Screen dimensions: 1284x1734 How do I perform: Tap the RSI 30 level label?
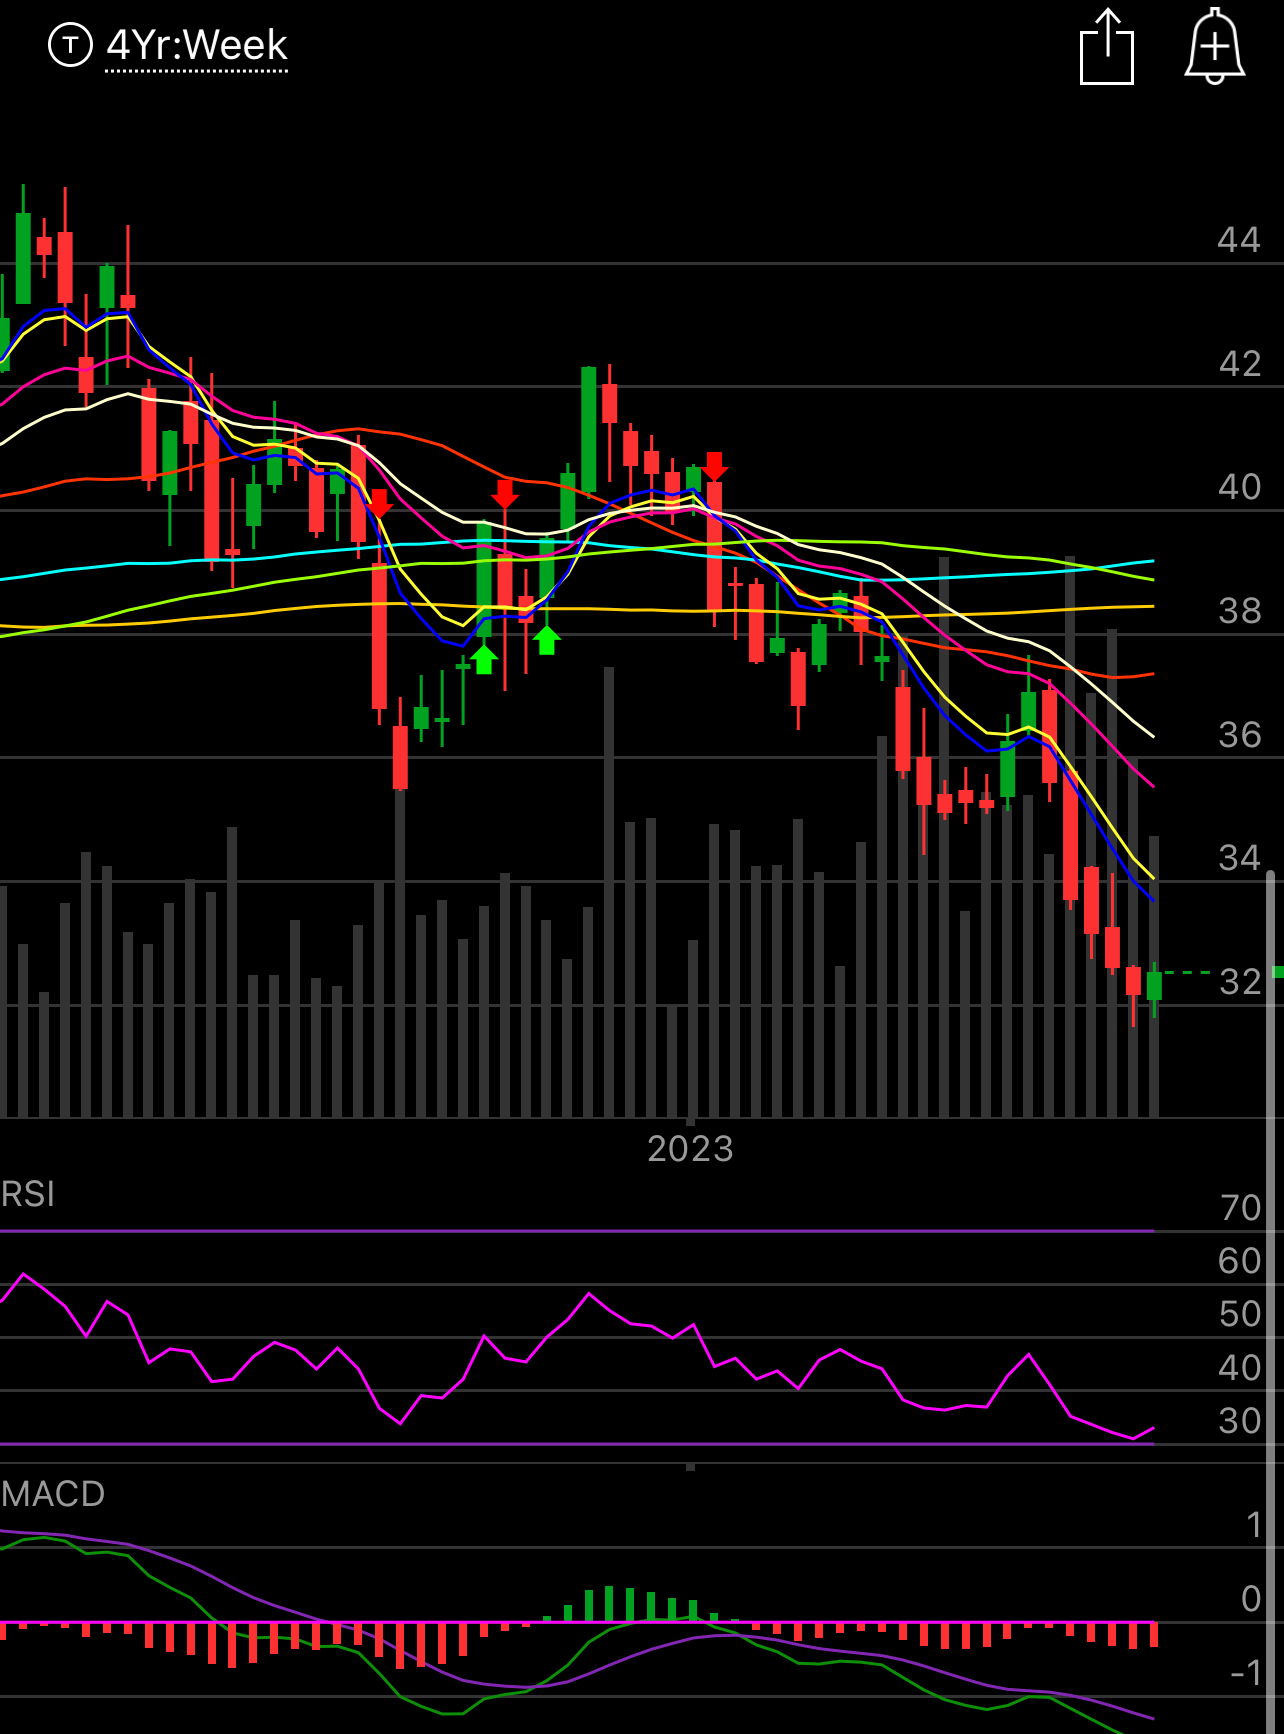tap(1240, 1421)
